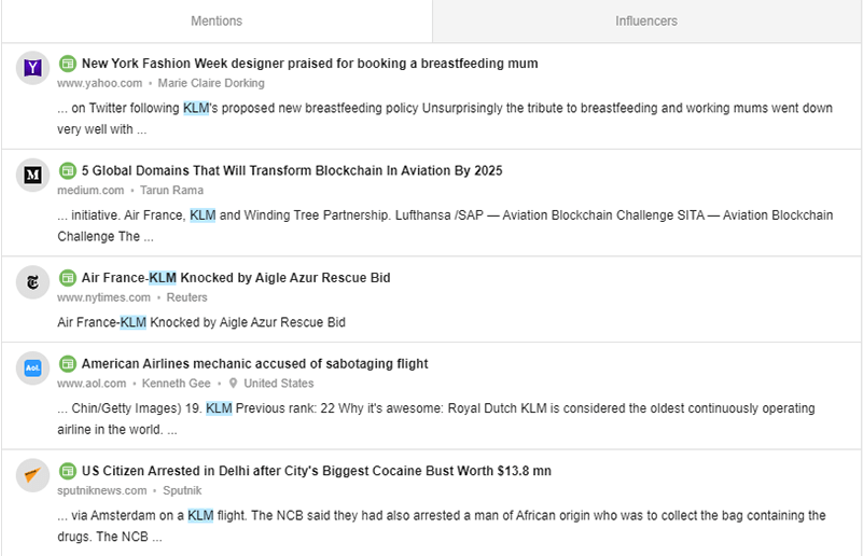The height and width of the screenshot is (556, 864).
Task: Click green news icon beside US Citizen headline
Action: point(68,470)
